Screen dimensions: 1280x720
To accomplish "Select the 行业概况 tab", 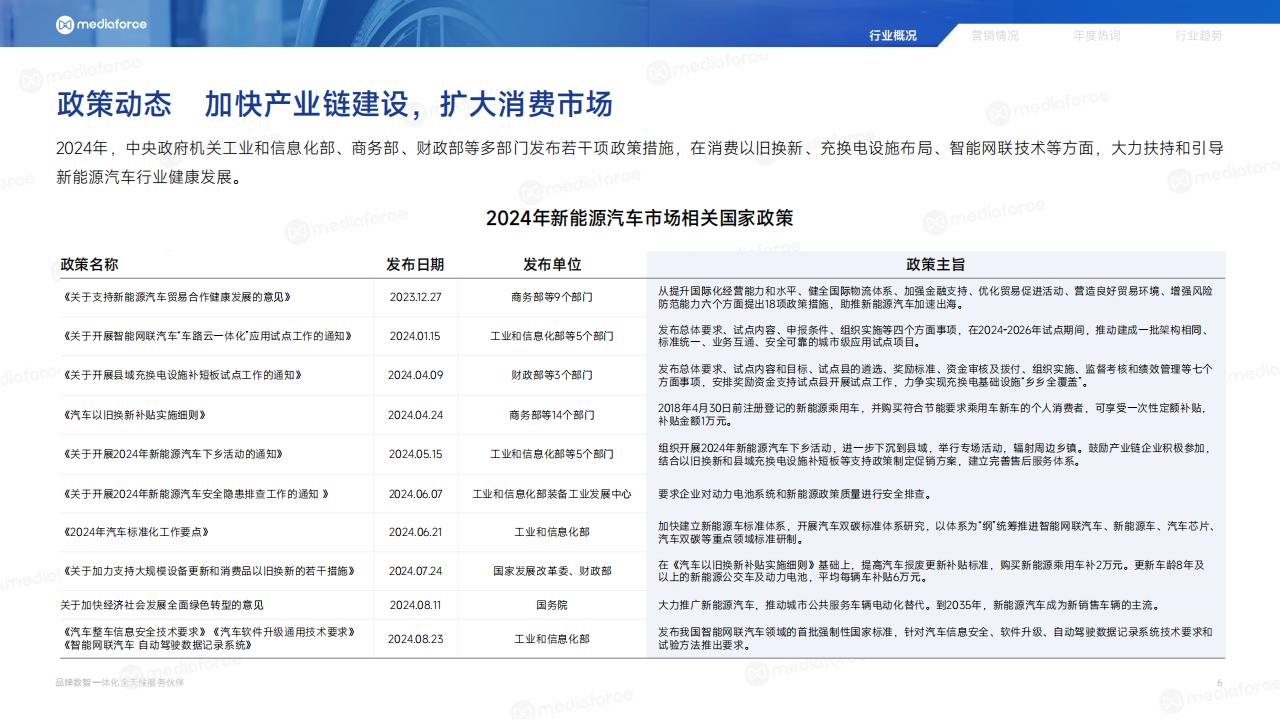I will point(893,35).
